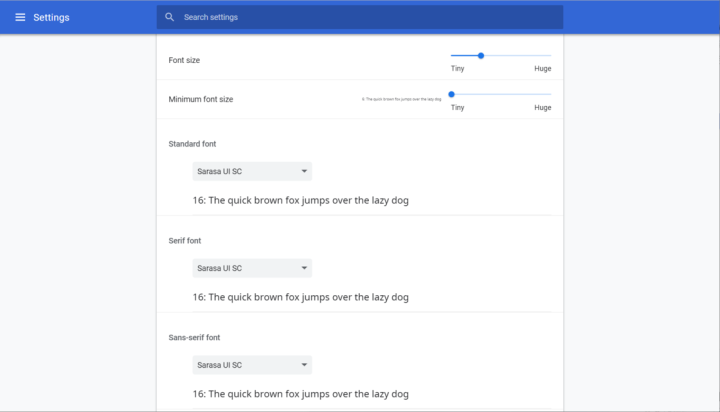Click the Serif font preview sentence
Viewport: 720px width, 412px height.
301,297
